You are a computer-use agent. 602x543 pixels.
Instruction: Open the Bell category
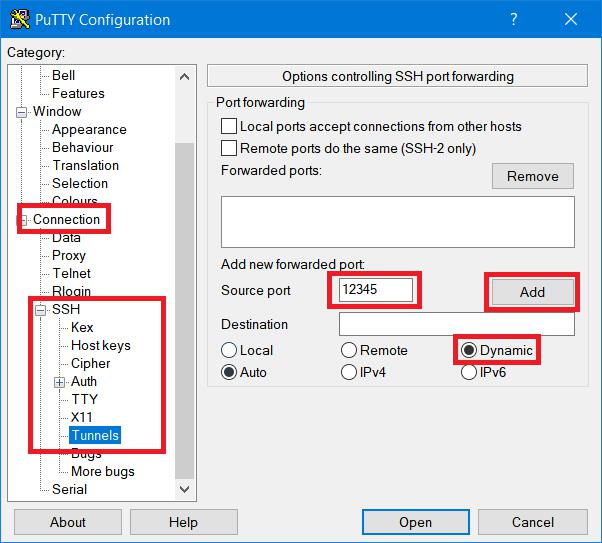click(63, 75)
